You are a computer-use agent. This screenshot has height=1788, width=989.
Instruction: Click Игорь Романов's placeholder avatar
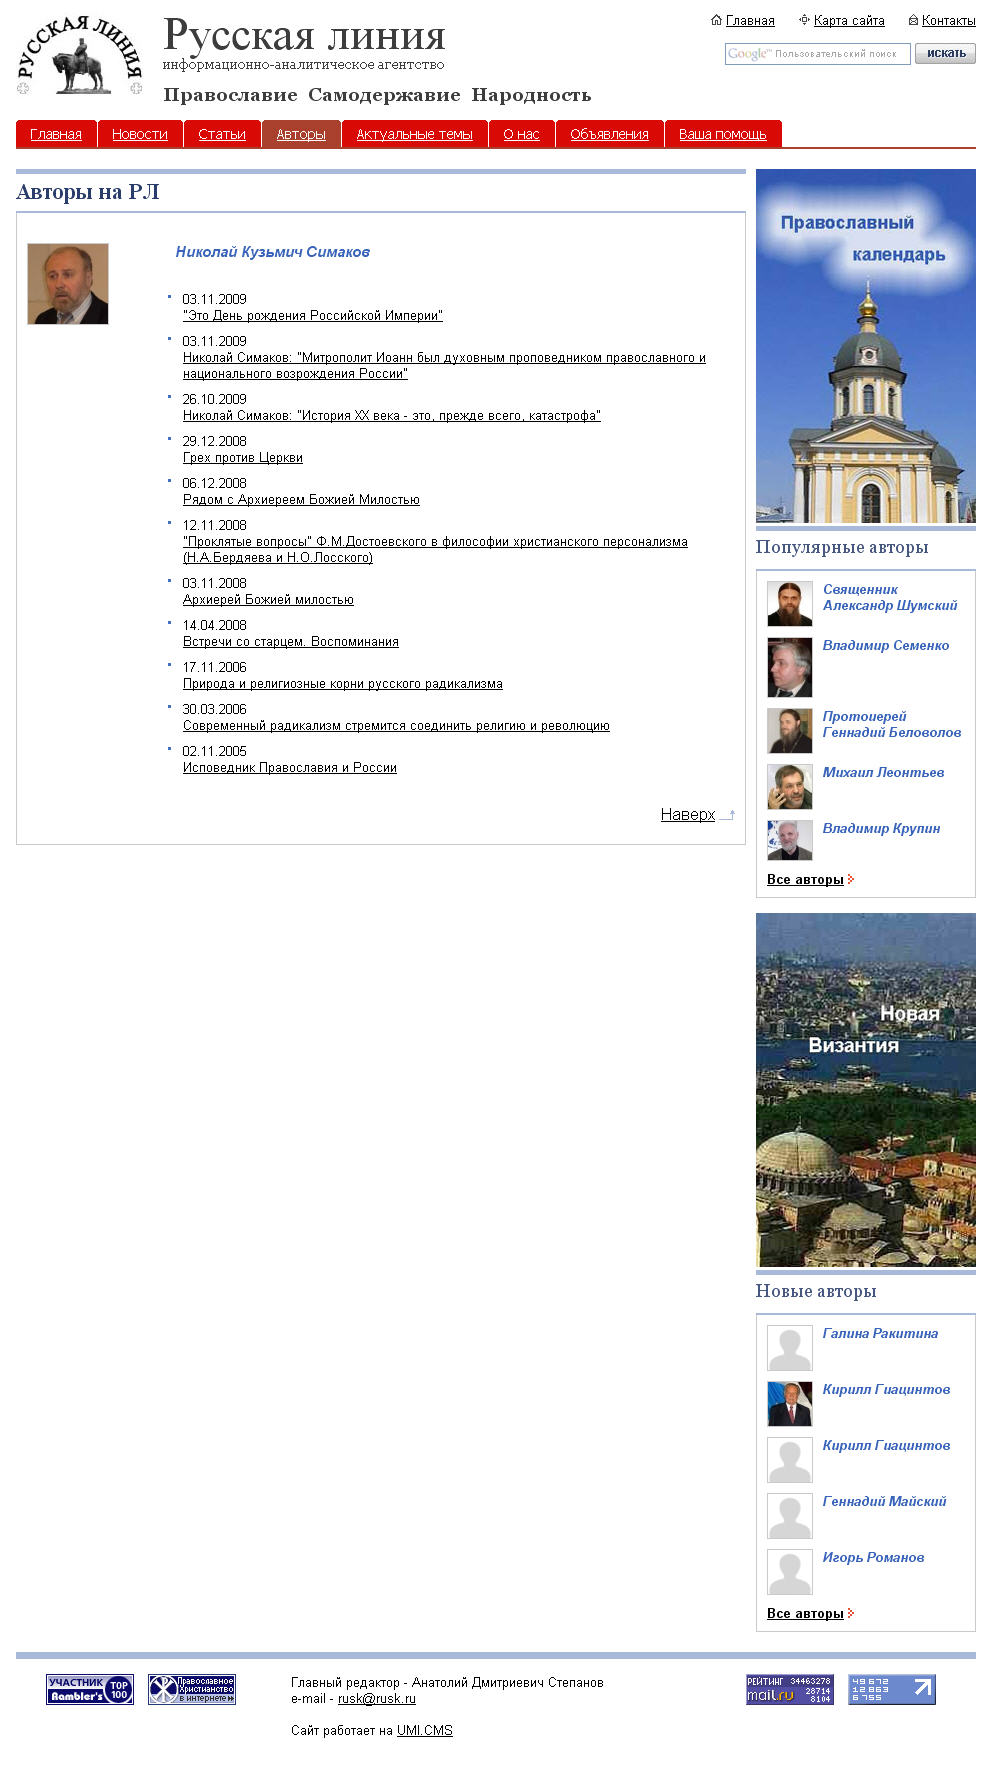click(x=790, y=1572)
